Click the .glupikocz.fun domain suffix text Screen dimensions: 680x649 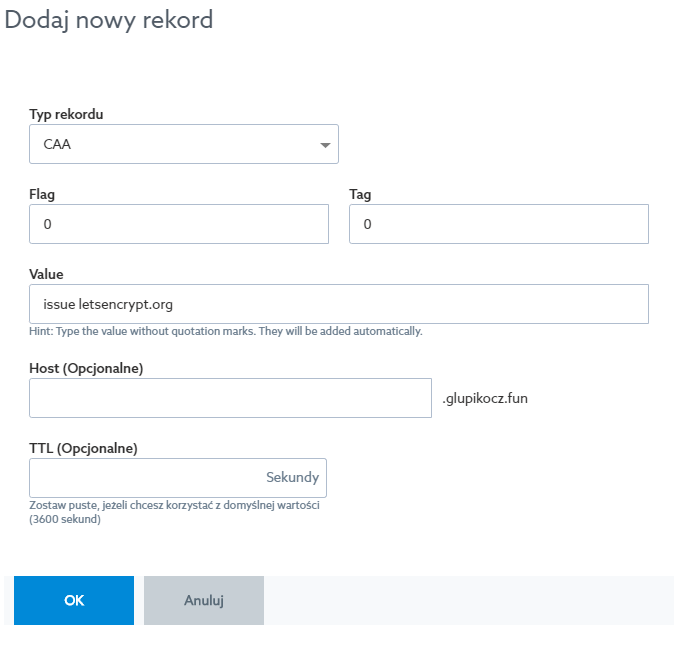tap(485, 398)
